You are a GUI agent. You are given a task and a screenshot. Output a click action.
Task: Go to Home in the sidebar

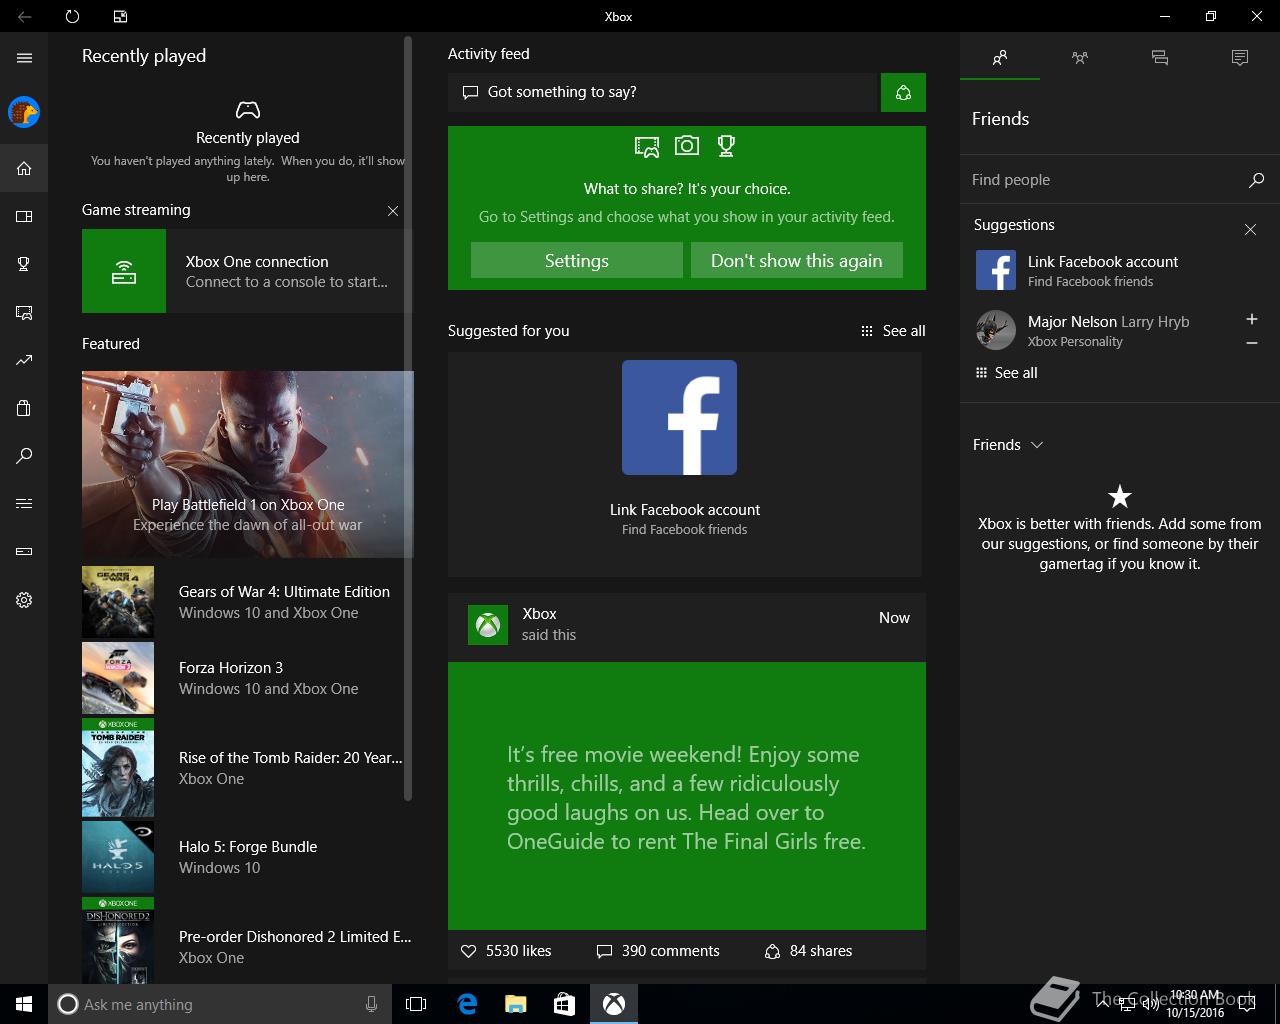point(24,168)
